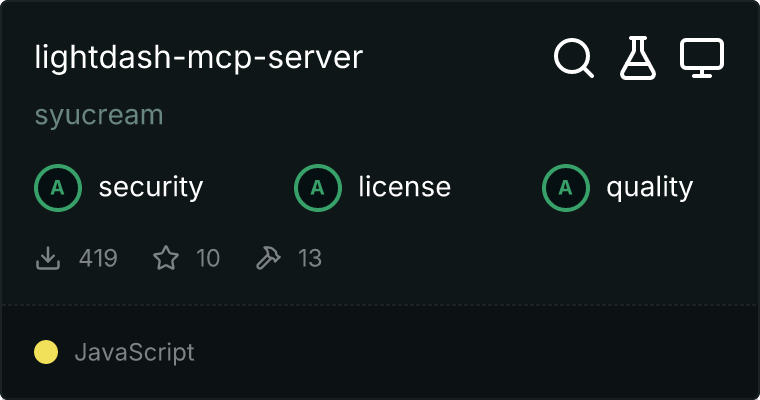Viewport: 760px width, 400px height.
Task: Click the hammer tools icon
Action: tap(268, 259)
